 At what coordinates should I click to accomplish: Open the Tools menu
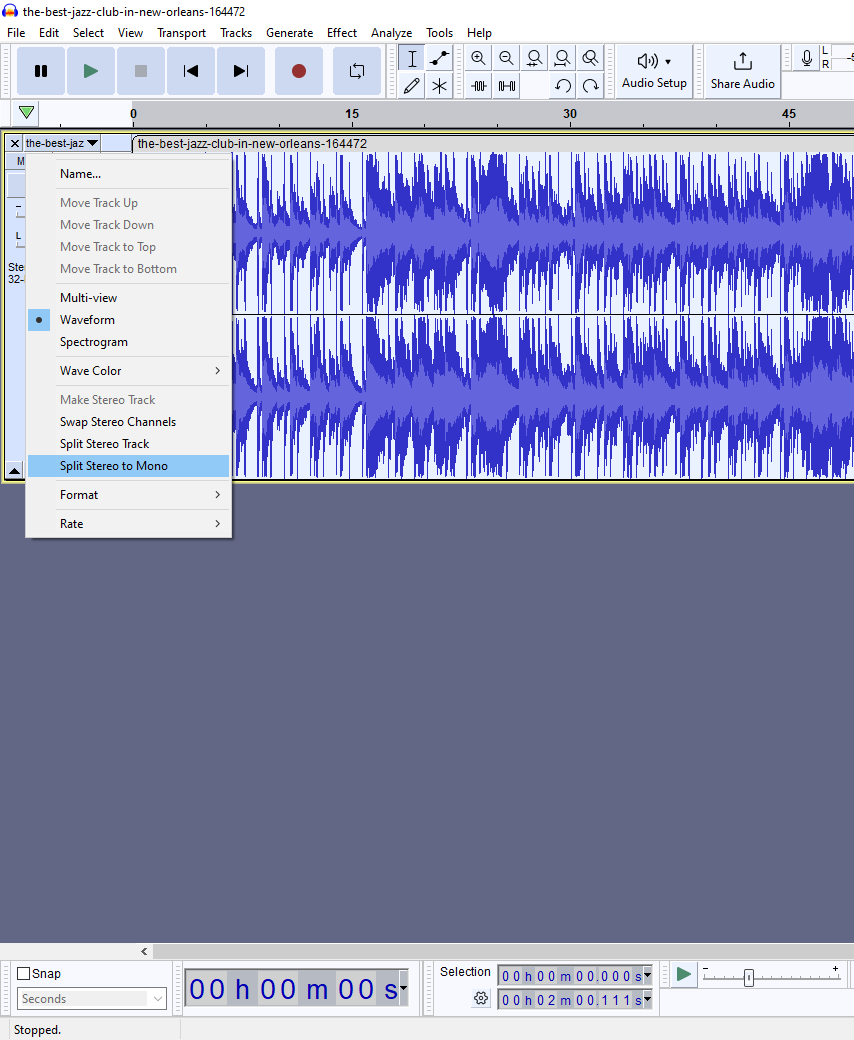coord(439,32)
